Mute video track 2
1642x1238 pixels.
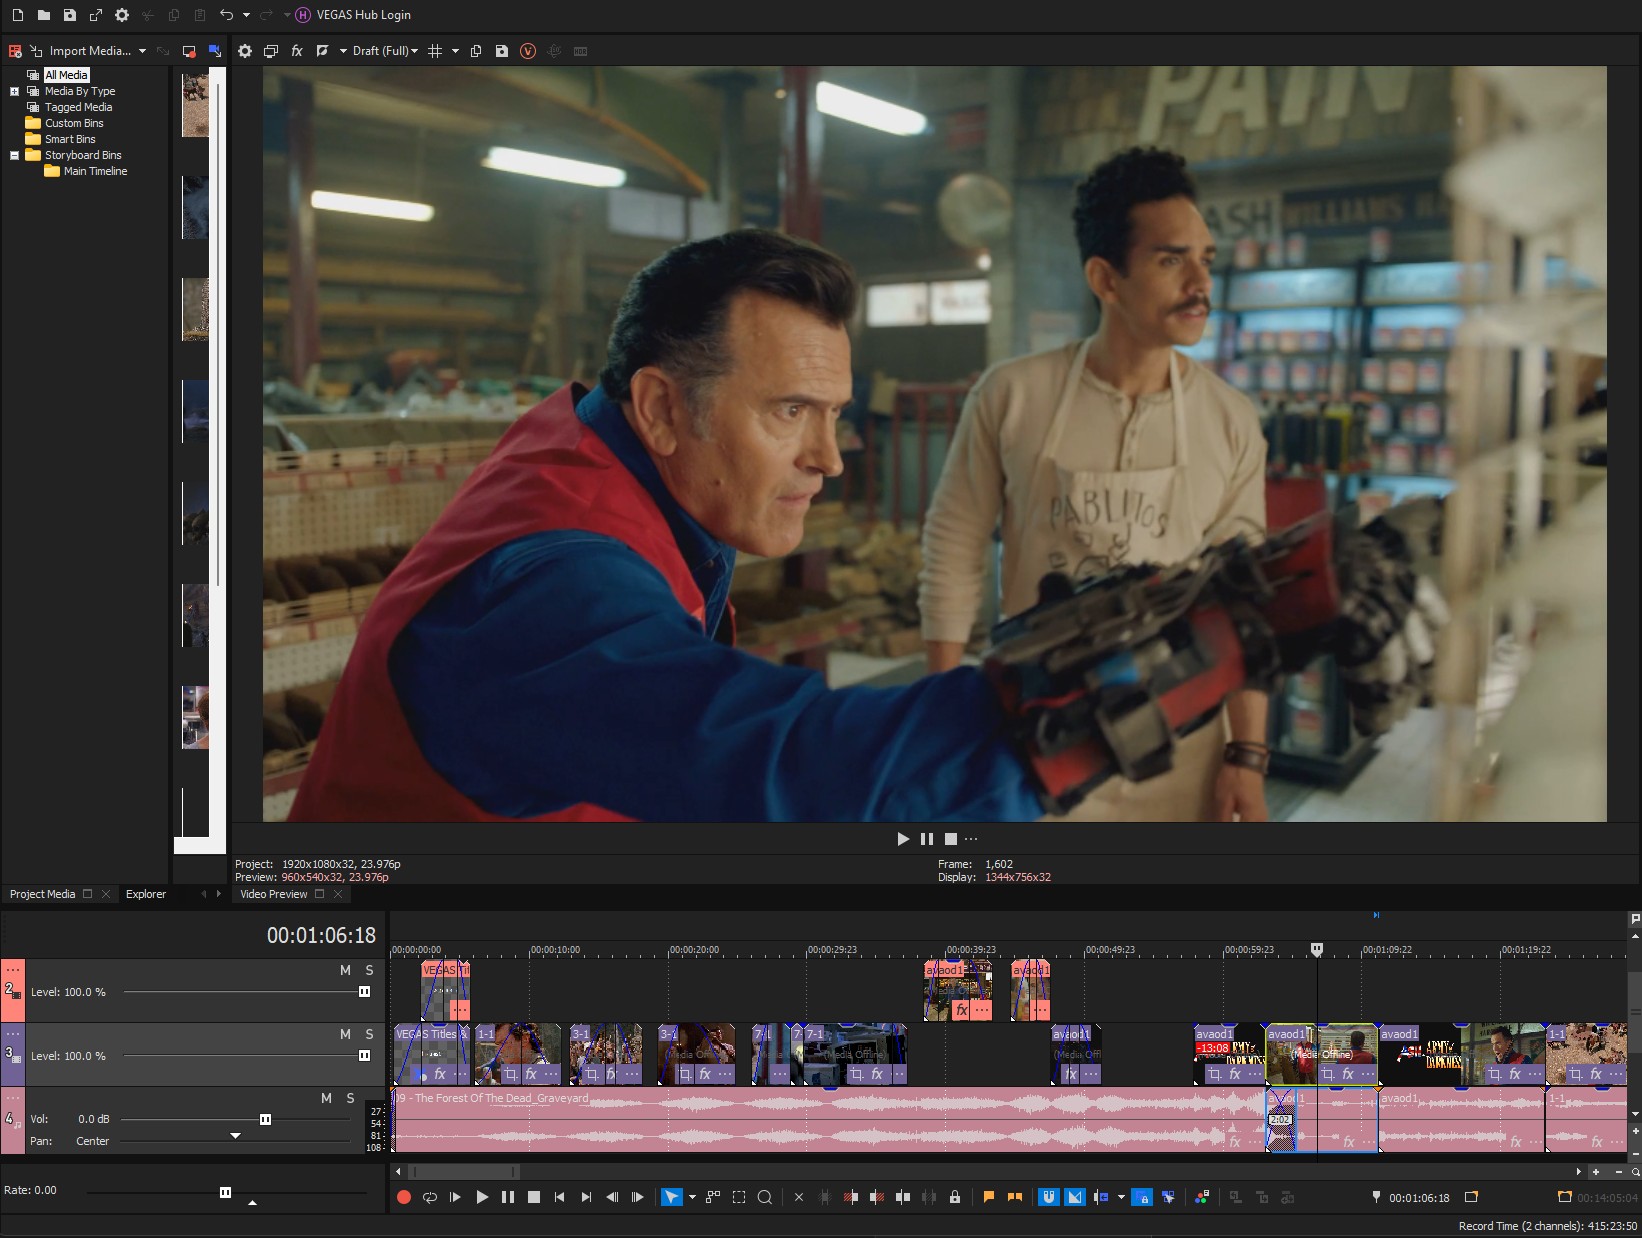tap(345, 970)
